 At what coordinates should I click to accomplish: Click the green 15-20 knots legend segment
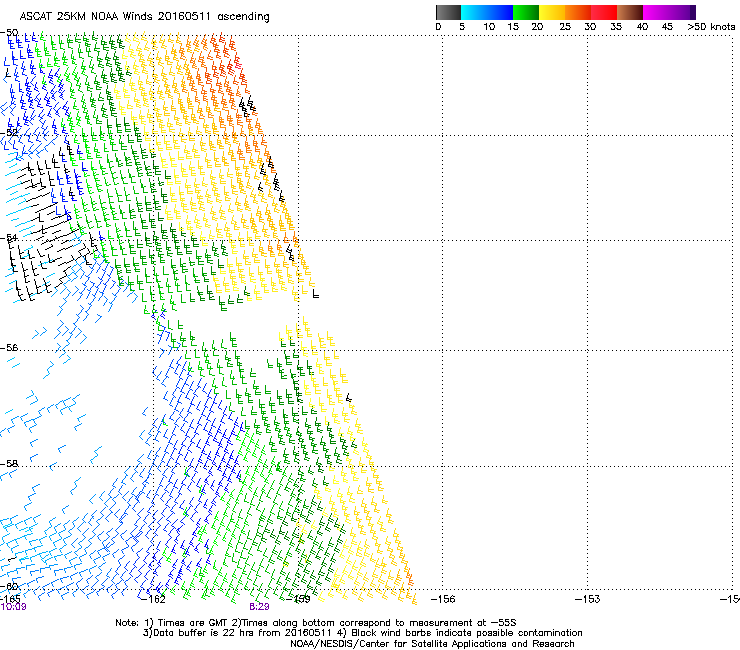coord(526,12)
